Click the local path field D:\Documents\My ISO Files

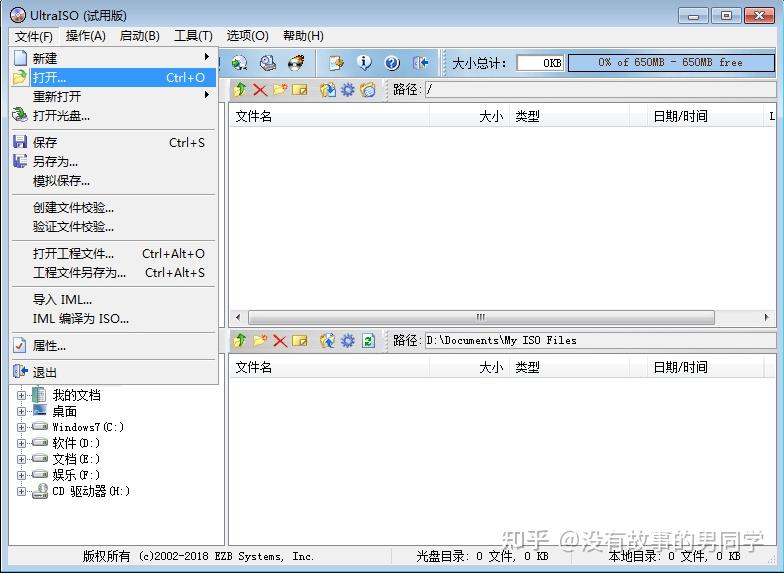(x=600, y=340)
